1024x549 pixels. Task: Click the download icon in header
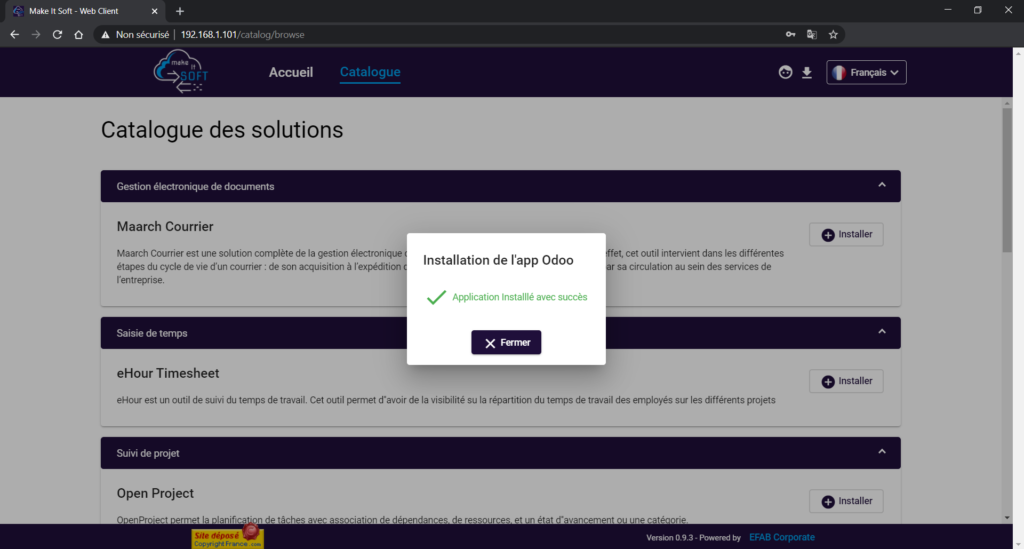(x=807, y=72)
